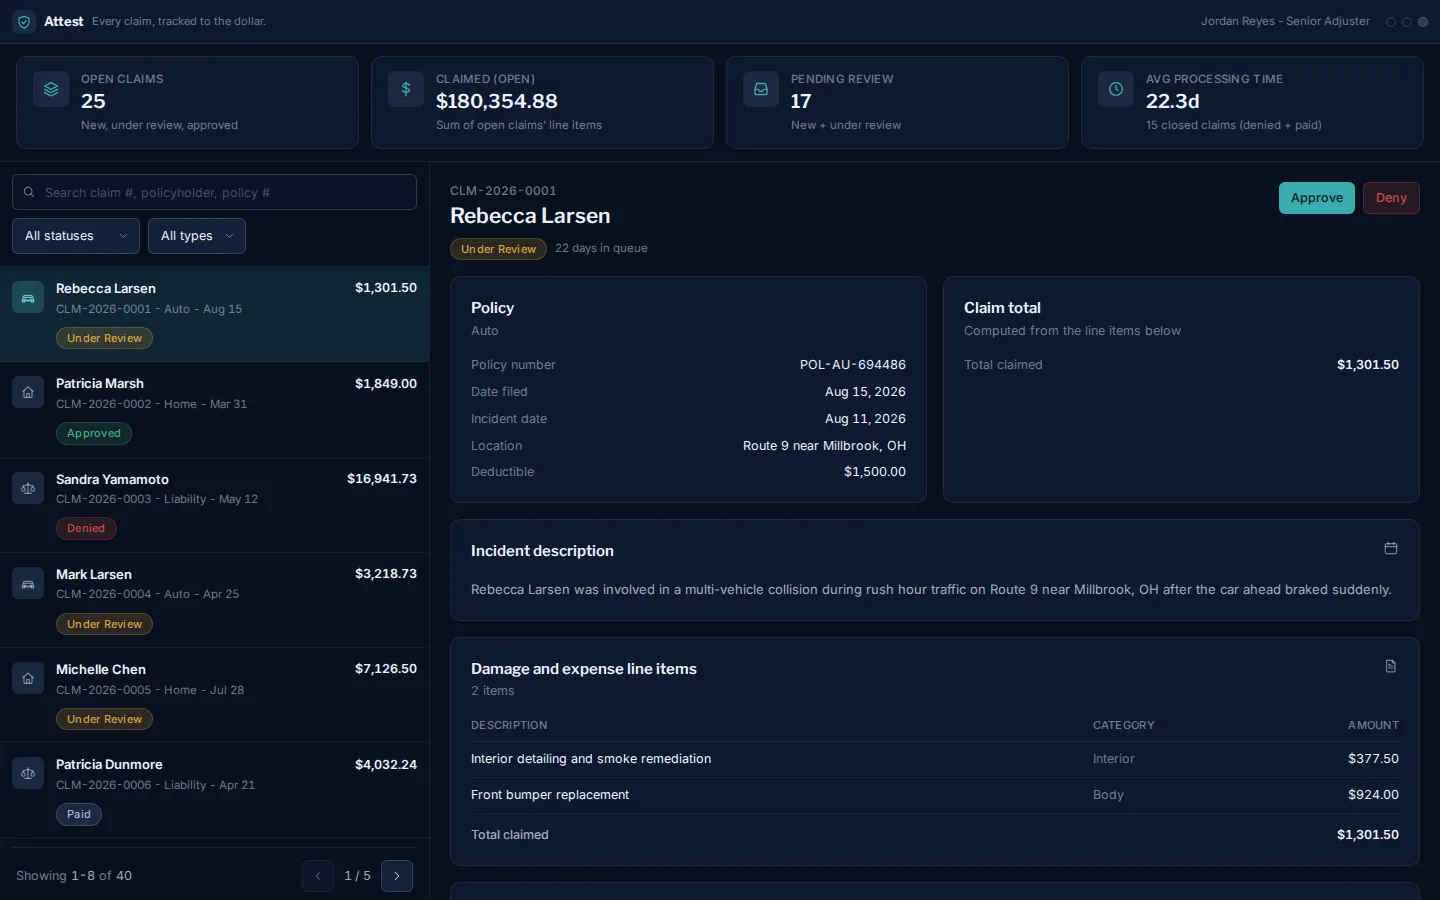Screen dimensions: 1440x900
Task: Select Mark Larsen claim CLM-2026-0004
Action: point(214,601)
